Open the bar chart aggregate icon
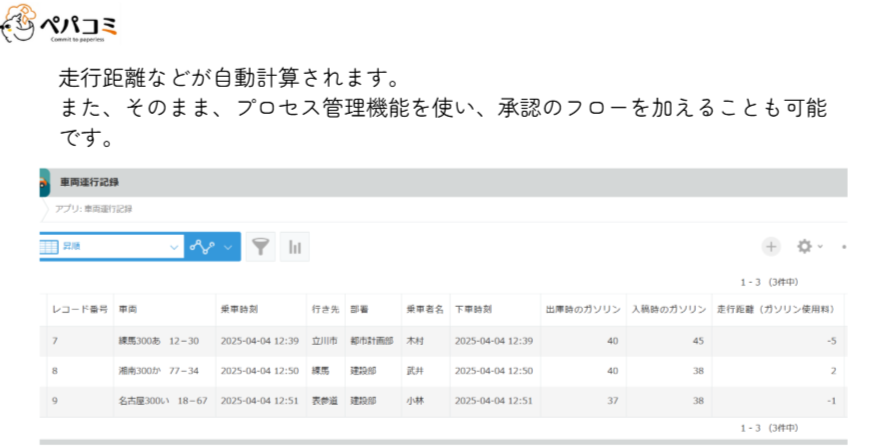Image resolution: width=869 pixels, height=447 pixels. (295, 246)
